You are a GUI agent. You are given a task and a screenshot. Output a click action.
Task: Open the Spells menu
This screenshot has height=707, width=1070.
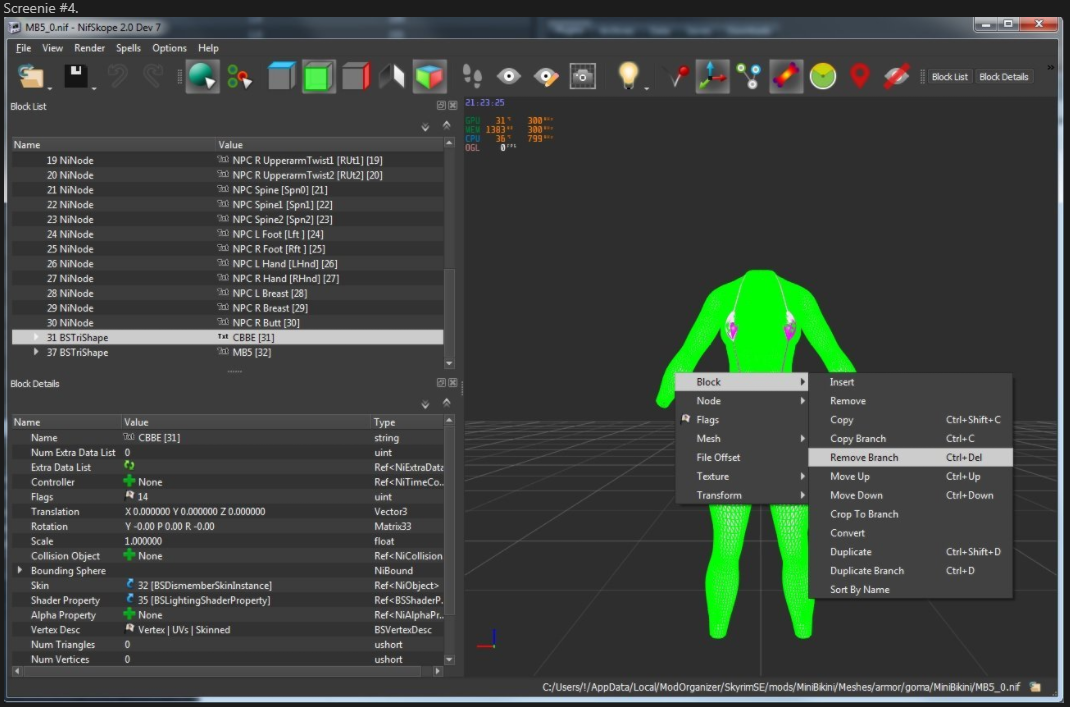(128, 48)
